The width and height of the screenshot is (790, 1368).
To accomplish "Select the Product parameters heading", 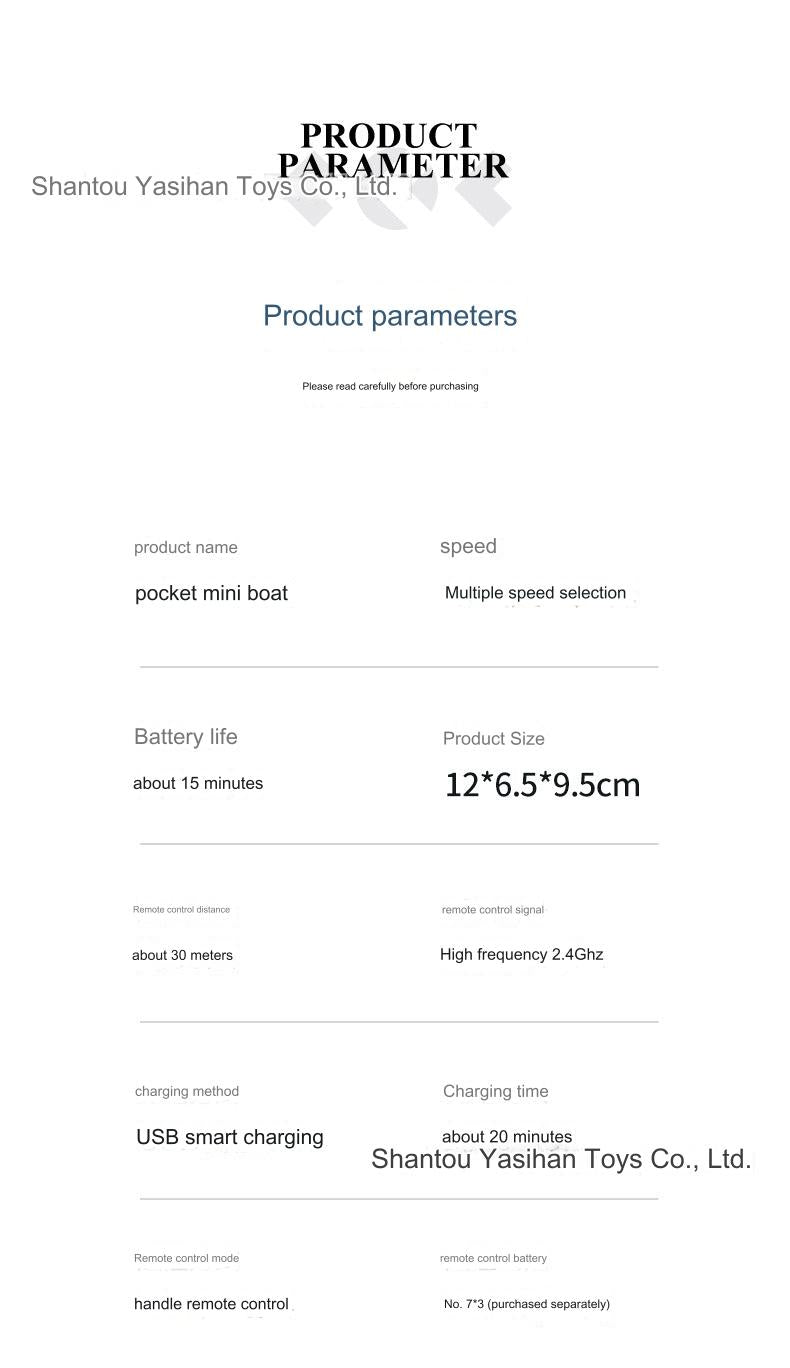I will (390, 316).
